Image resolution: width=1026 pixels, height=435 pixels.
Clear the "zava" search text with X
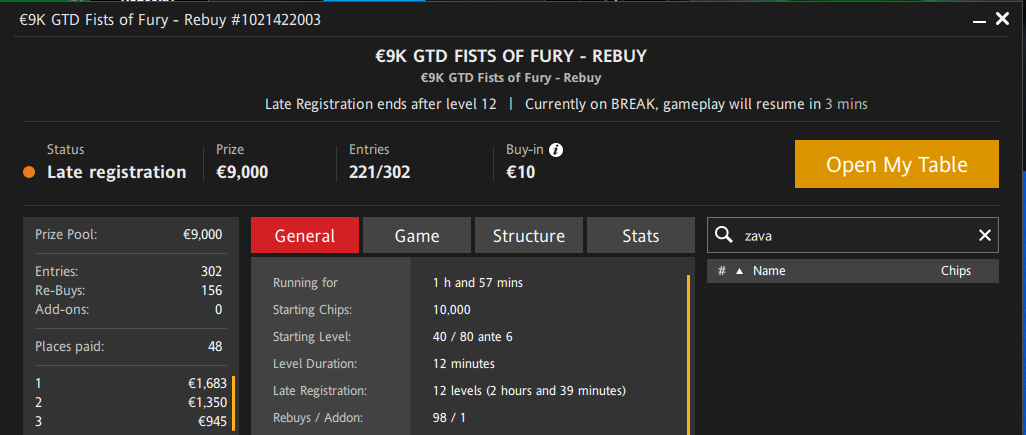click(984, 235)
